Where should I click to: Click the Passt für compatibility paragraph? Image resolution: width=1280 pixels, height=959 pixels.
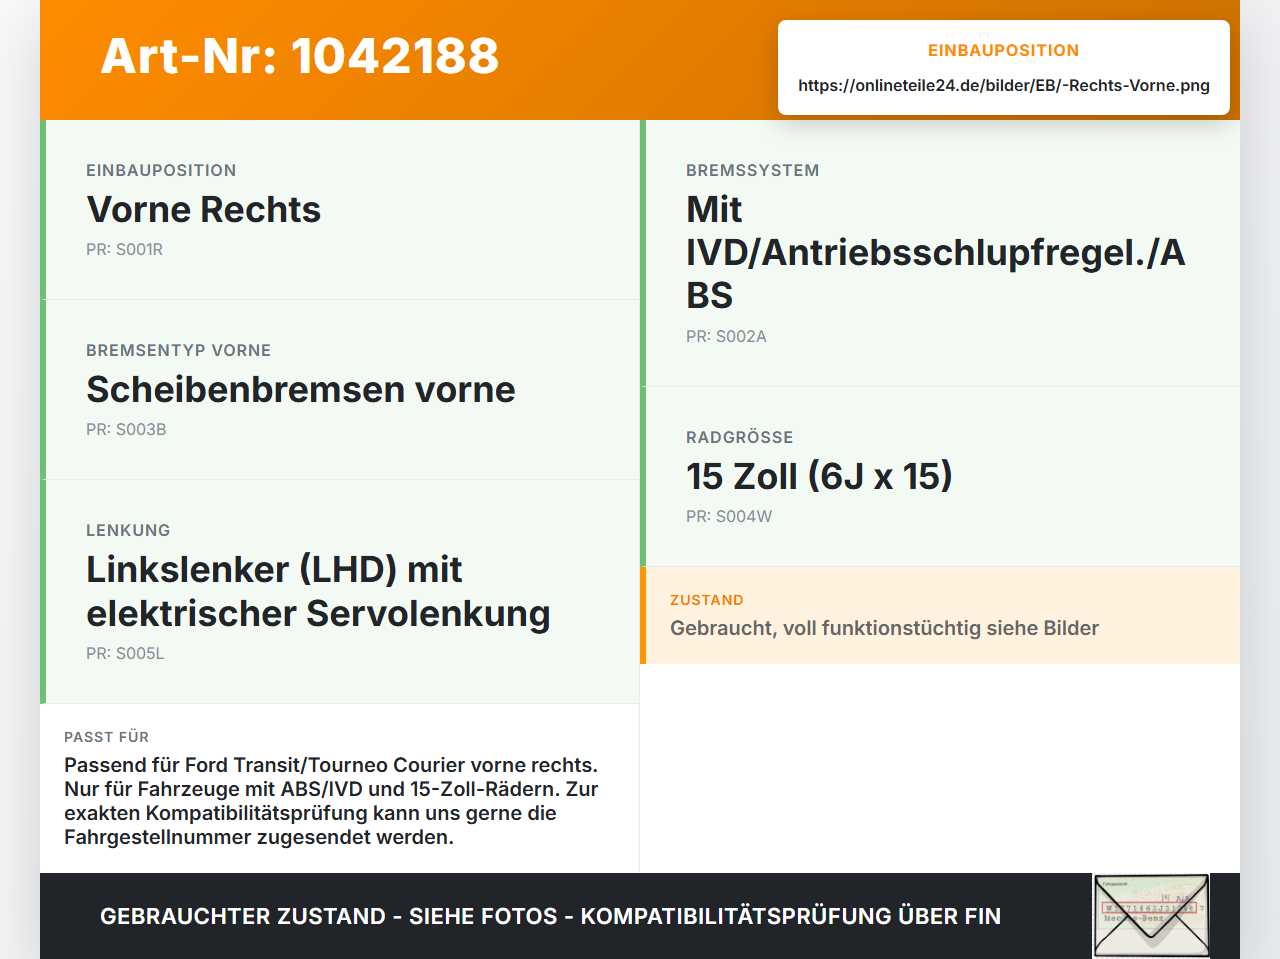331,801
